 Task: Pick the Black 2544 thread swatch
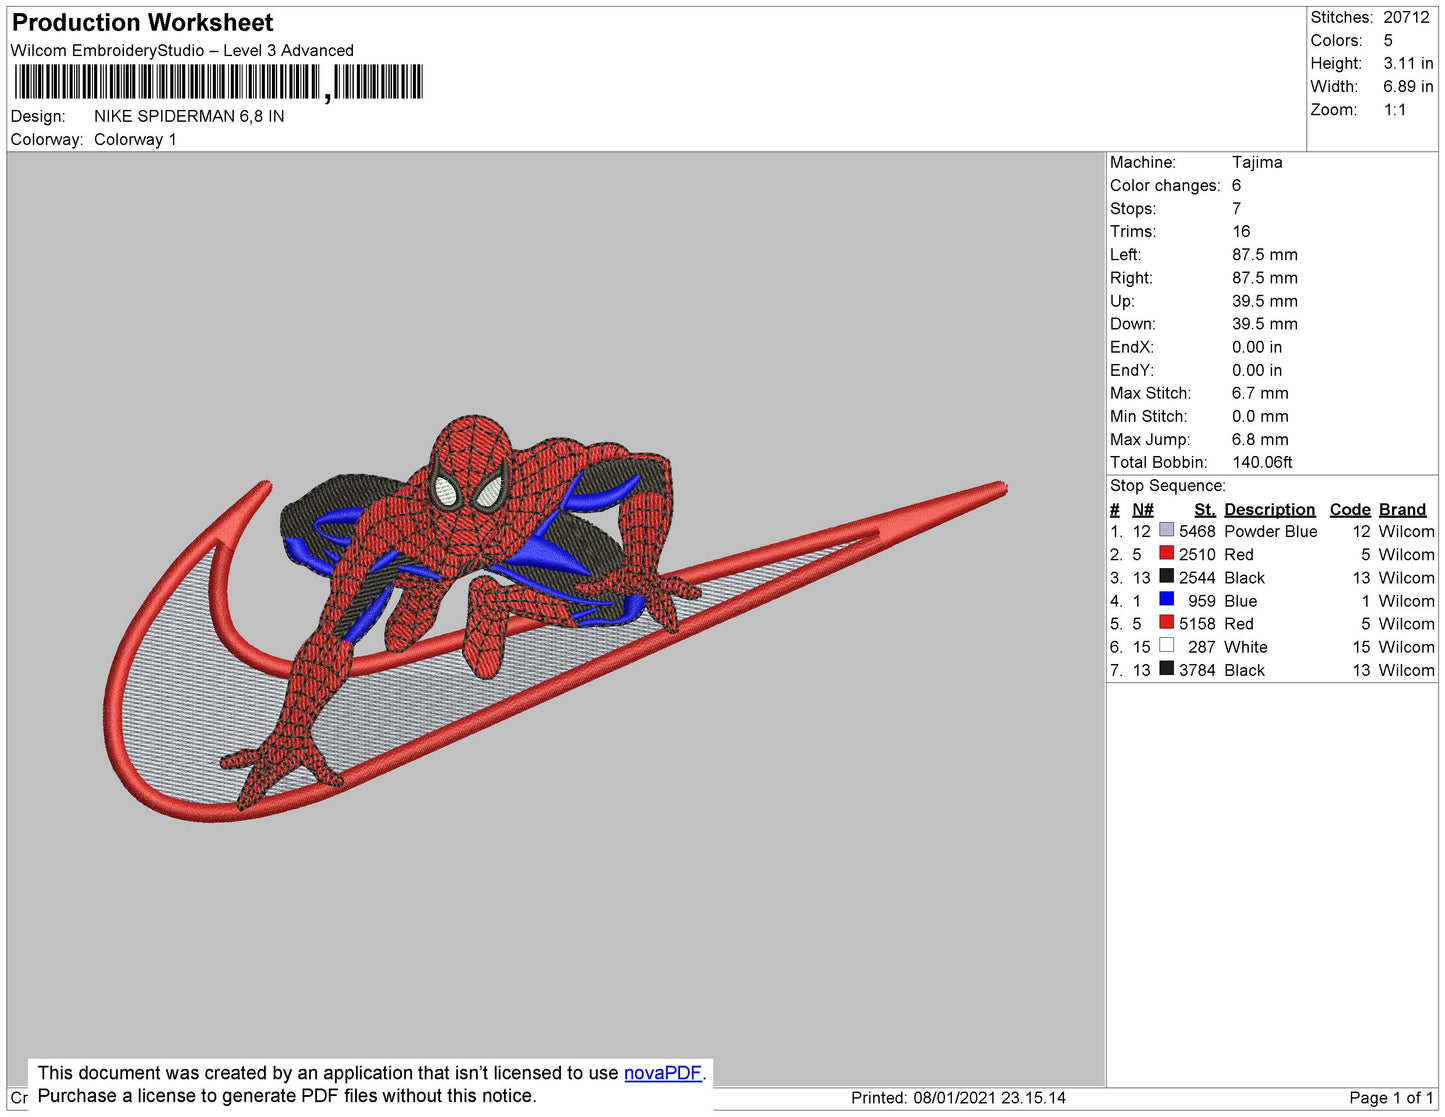click(1166, 576)
